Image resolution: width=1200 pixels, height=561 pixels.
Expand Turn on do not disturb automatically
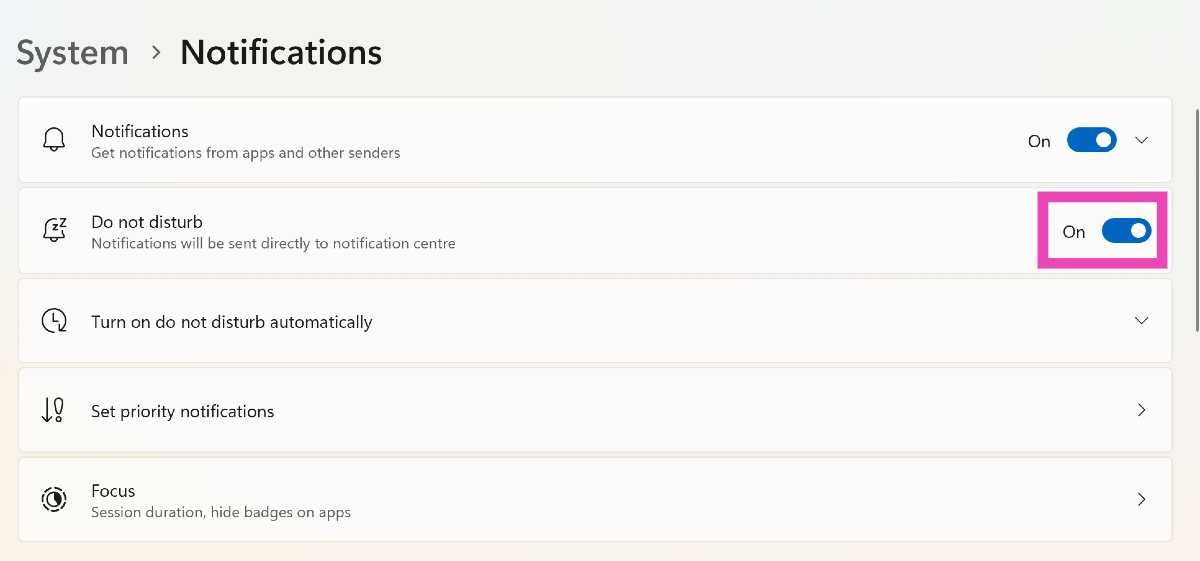(x=1142, y=321)
